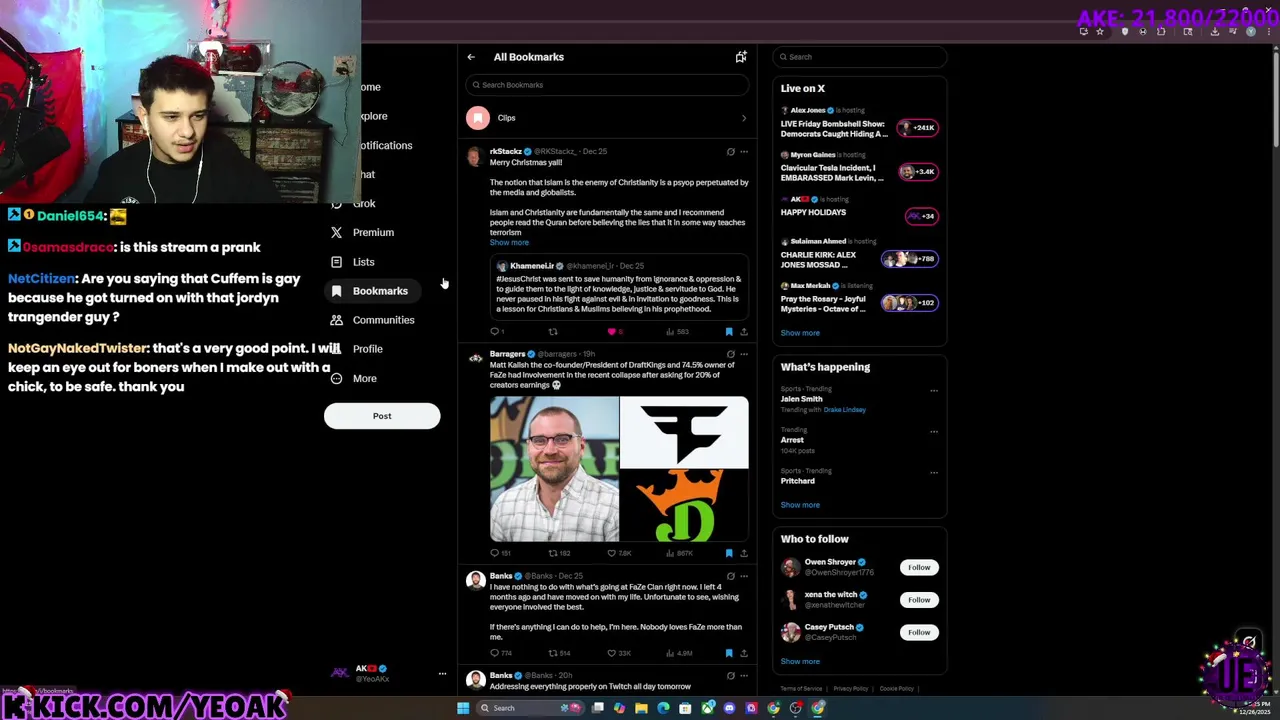
Task: Share the Banks Dec 25 post
Action: coord(743,653)
